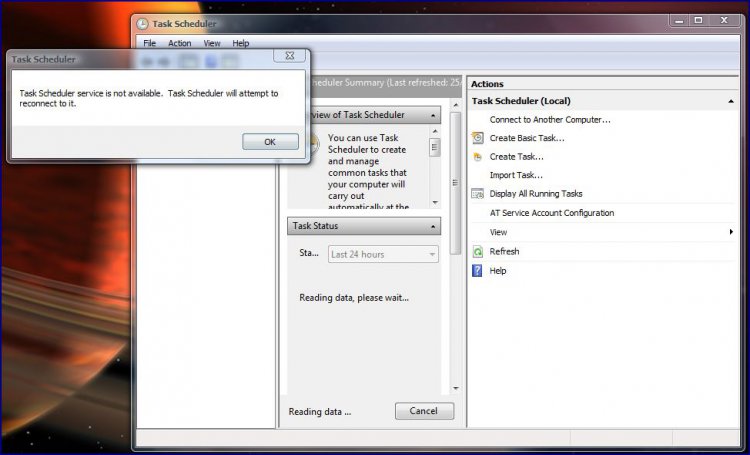The width and height of the screenshot is (750, 455).
Task: Choose Create Task… action label
Action: tap(517, 156)
